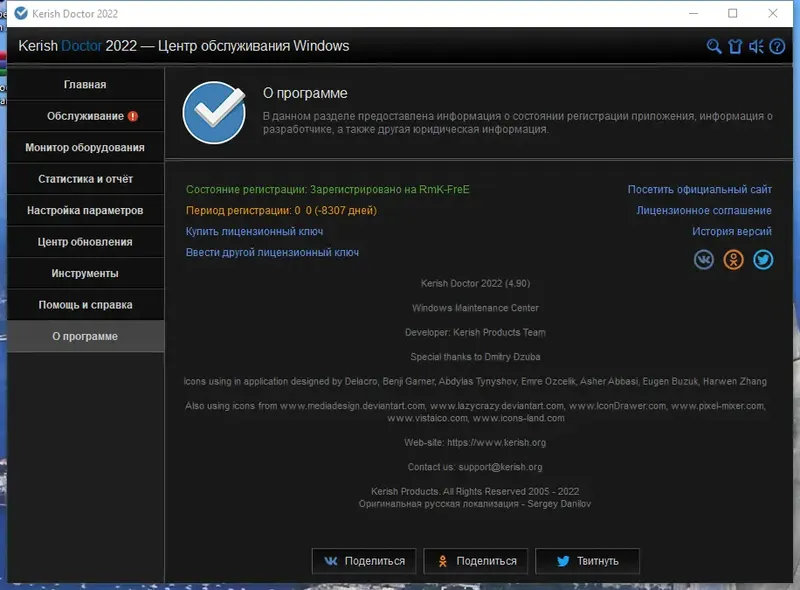Click Купить лицензионный ключ
800x590 pixels.
[x=255, y=231]
